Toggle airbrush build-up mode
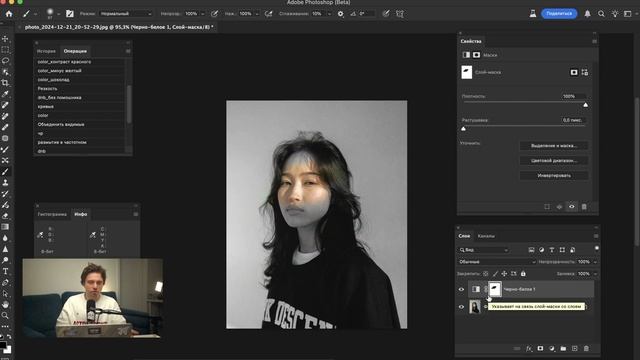 pos(269,13)
